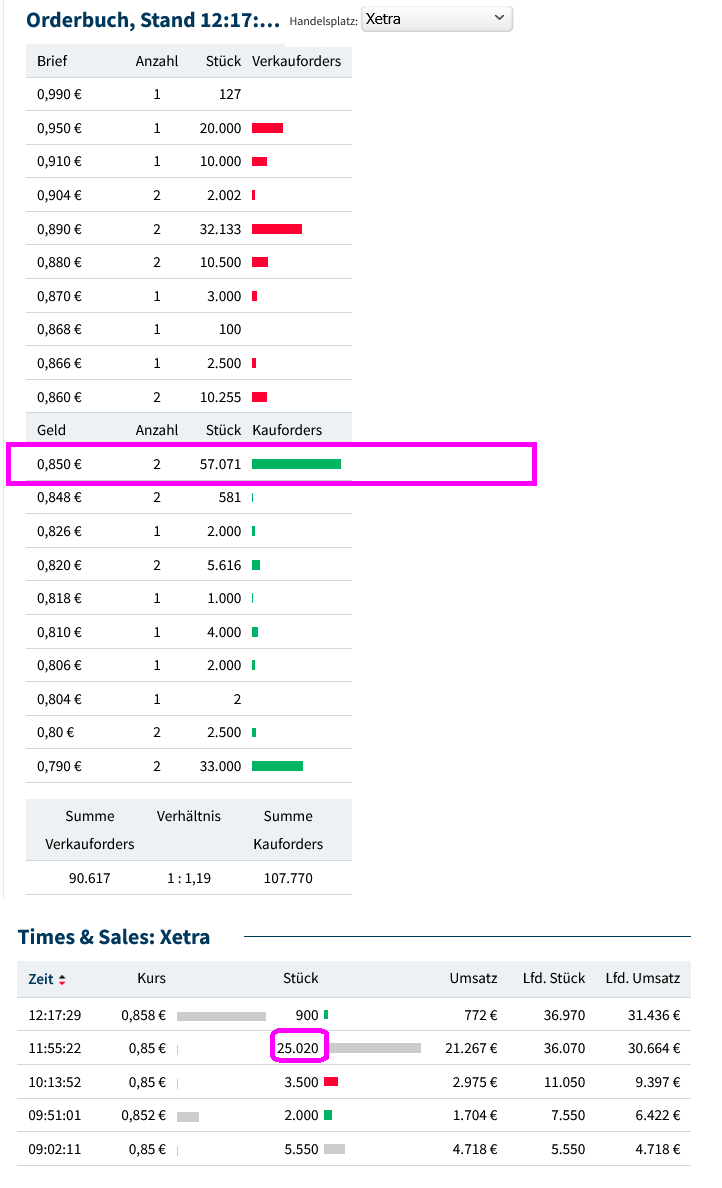The height and width of the screenshot is (1188, 722).
Task: Click the green indicator next to 900 Stück
Action: (x=326, y=1015)
